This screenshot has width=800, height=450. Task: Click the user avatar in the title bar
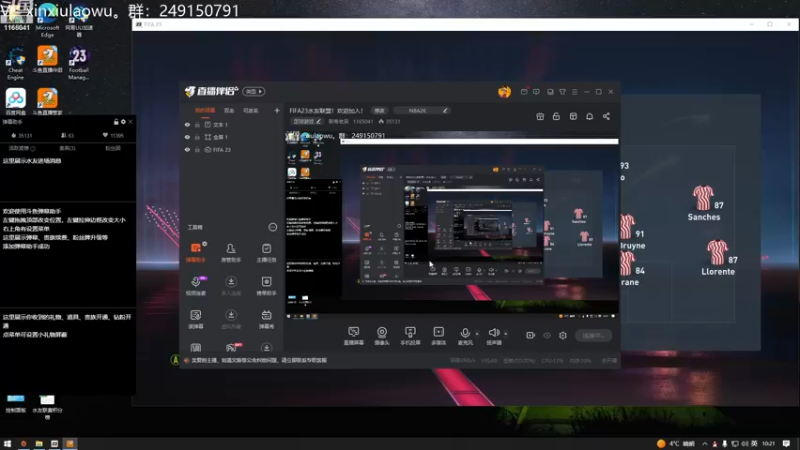click(504, 92)
